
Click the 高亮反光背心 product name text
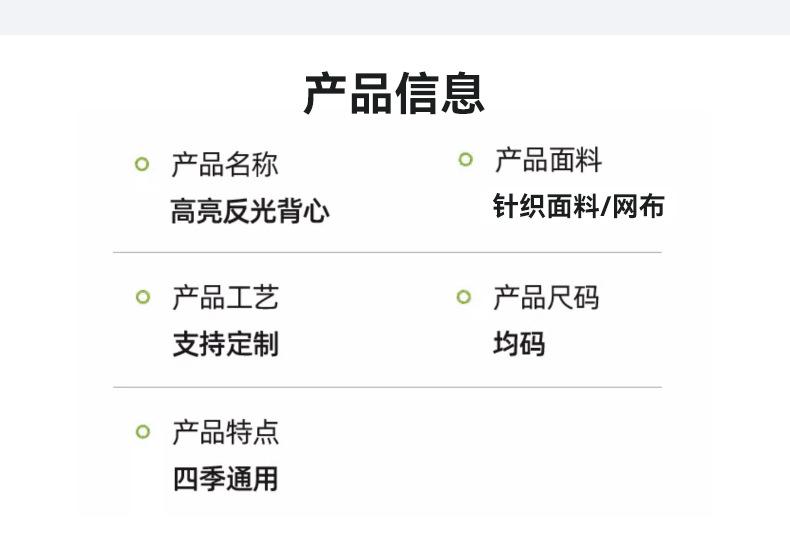point(250,211)
